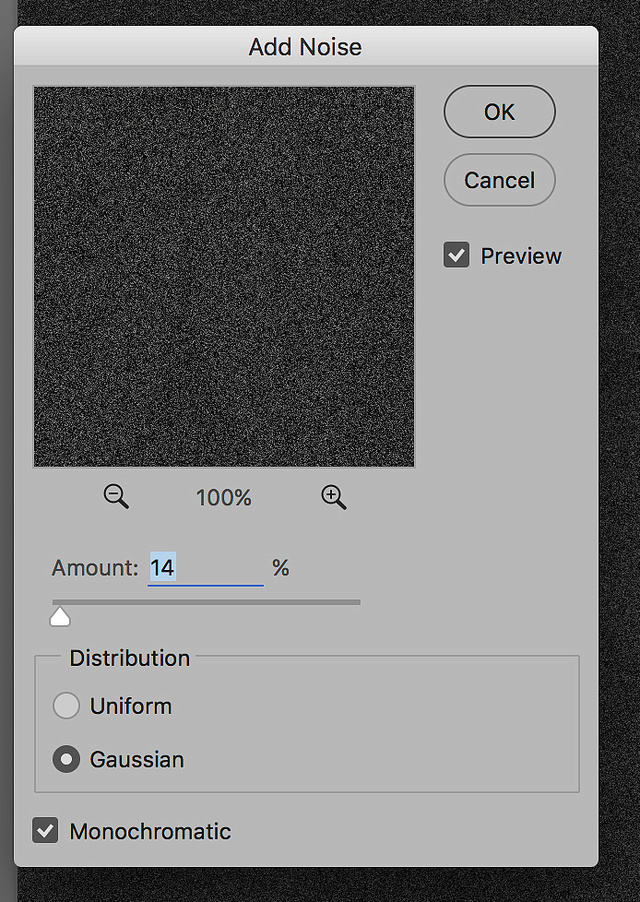Toggle the Preview checkbox

click(456, 255)
